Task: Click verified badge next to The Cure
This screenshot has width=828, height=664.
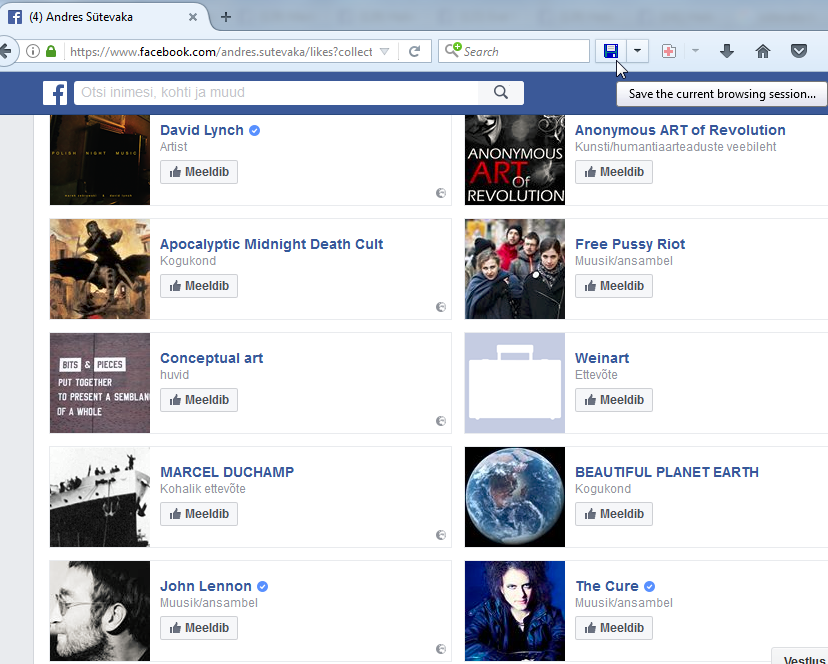Action: [650, 586]
